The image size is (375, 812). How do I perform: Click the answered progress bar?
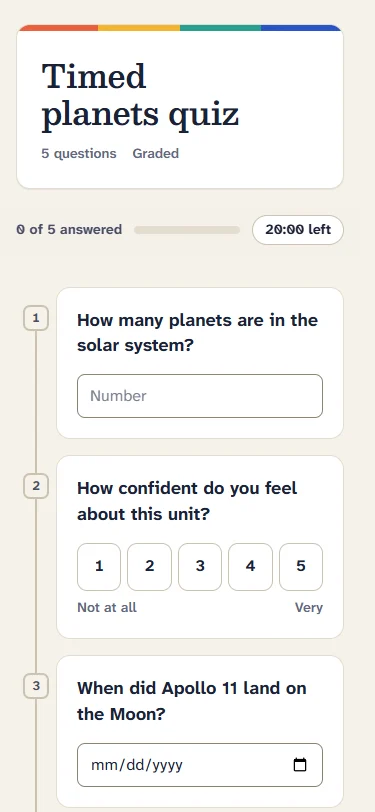coord(187,230)
